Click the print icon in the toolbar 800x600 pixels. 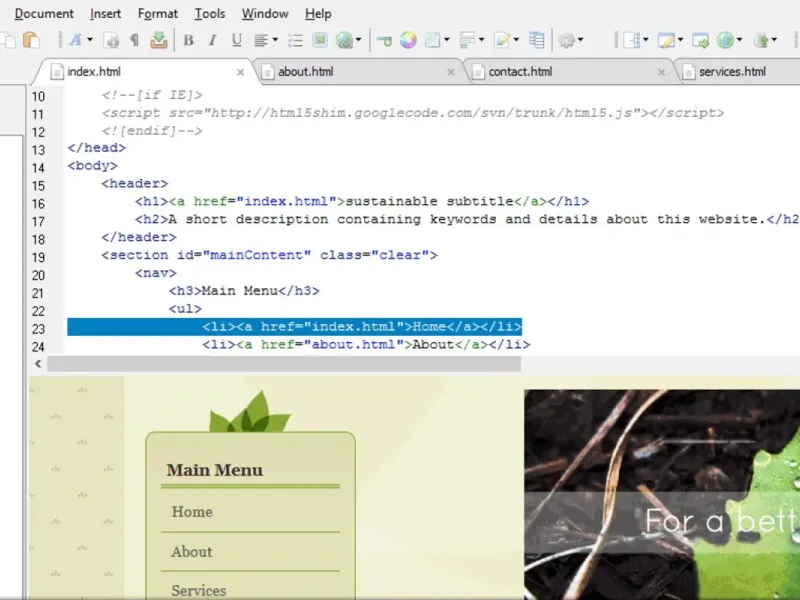(112, 41)
